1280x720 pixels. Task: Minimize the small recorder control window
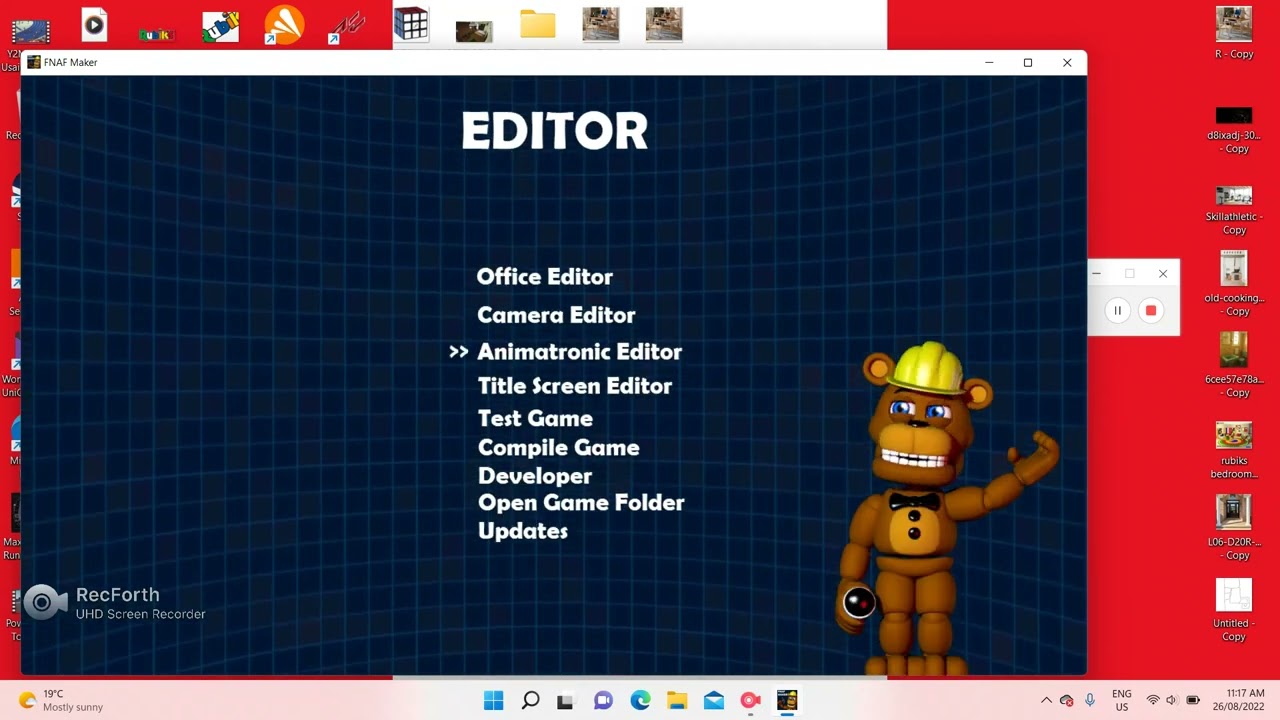1096,274
